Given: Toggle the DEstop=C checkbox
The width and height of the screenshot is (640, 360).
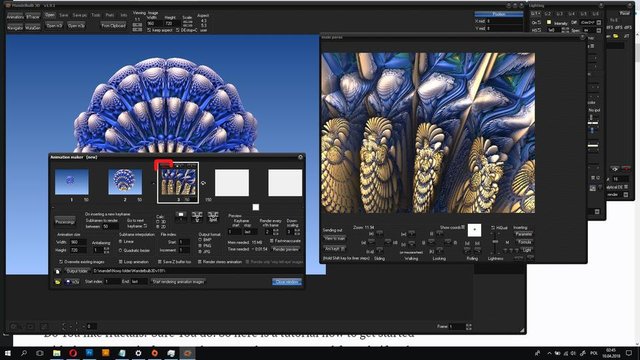Looking at the screenshot, I should coord(177,30).
